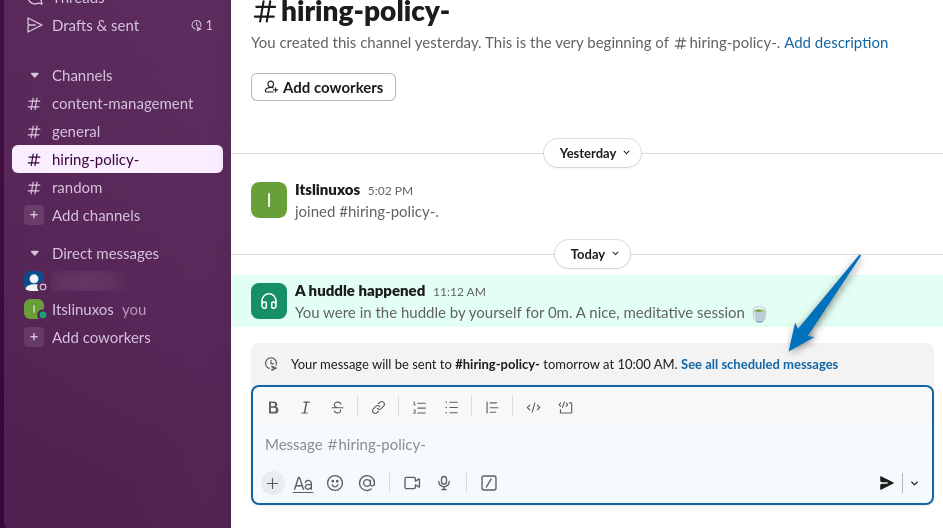Click the Add coworkers button

point(323,88)
